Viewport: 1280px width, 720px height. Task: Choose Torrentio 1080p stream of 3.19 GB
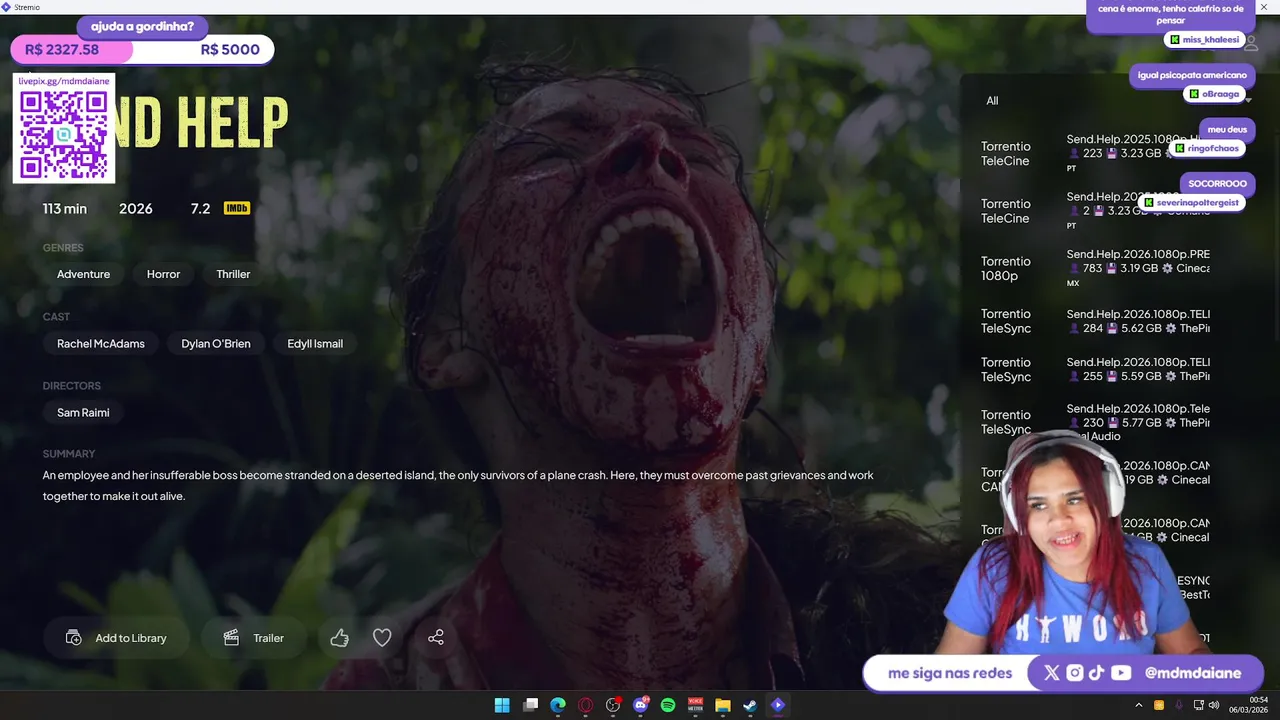pos(1095,268)
